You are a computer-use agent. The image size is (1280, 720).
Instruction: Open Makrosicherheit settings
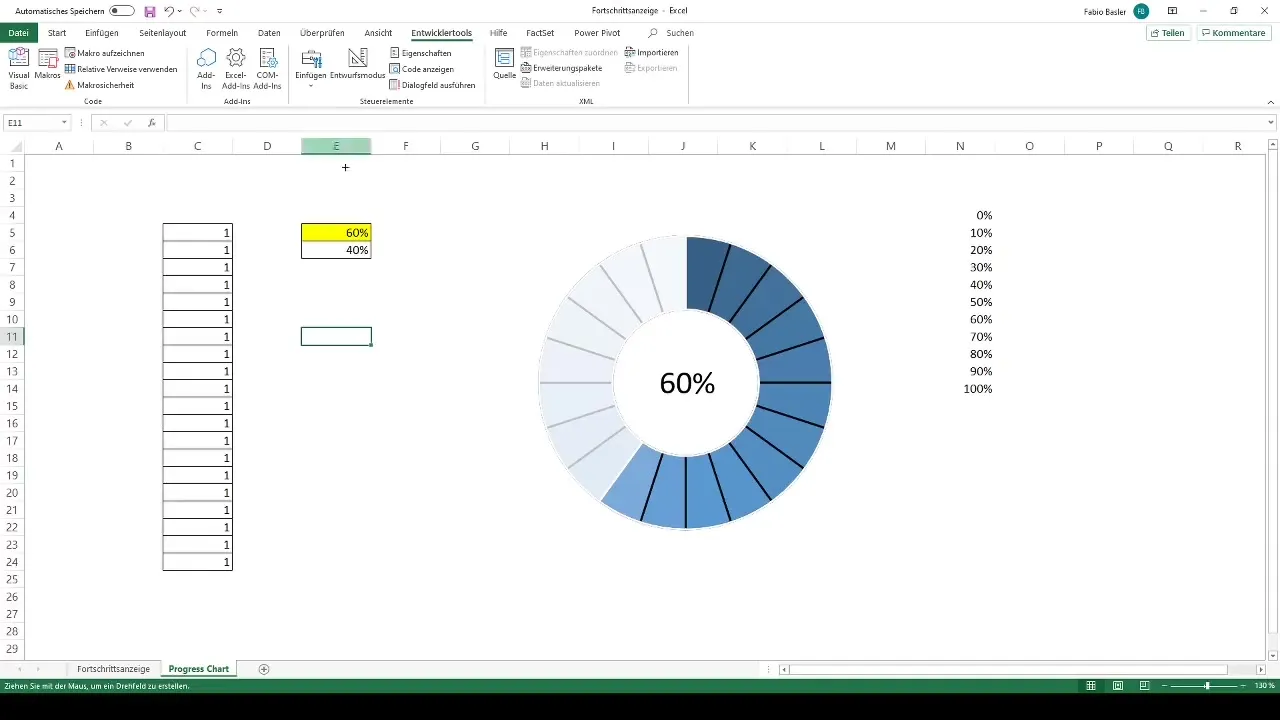[x=98, y=85]
